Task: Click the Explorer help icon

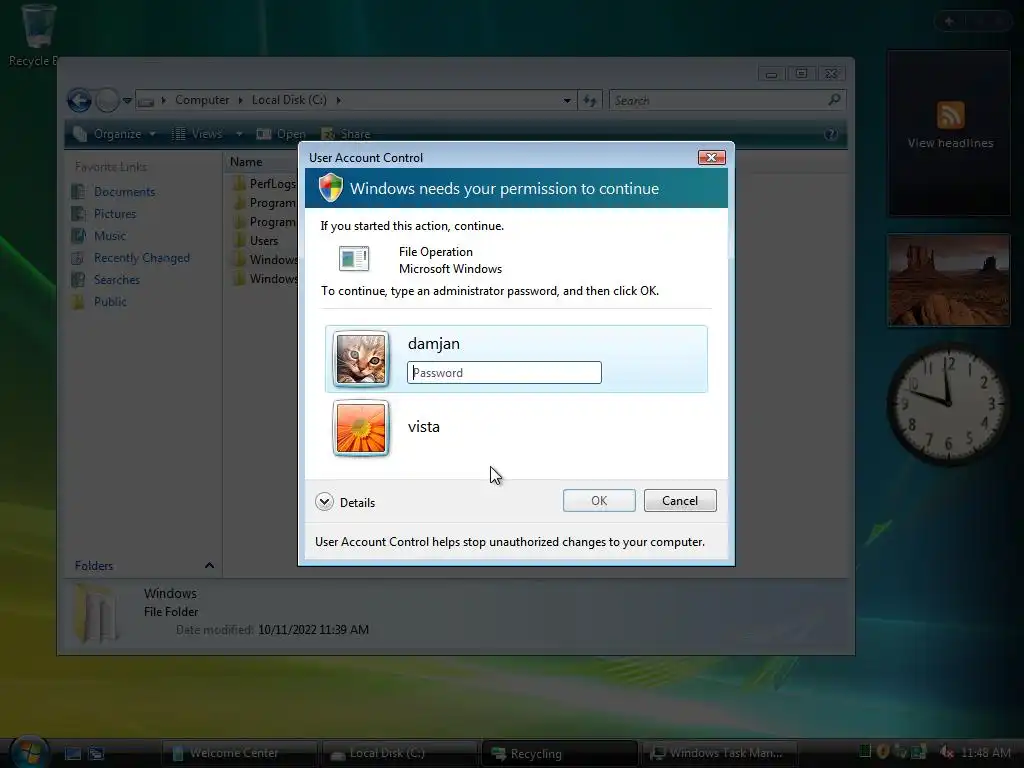Action: click(x=831, y=134)
